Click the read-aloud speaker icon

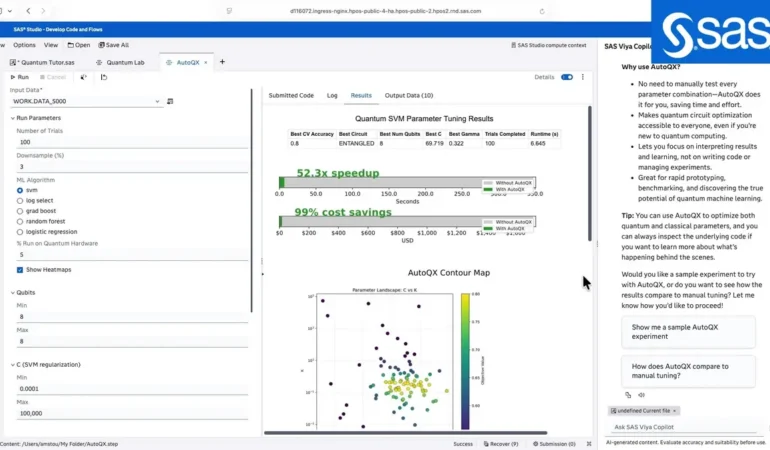641,395
